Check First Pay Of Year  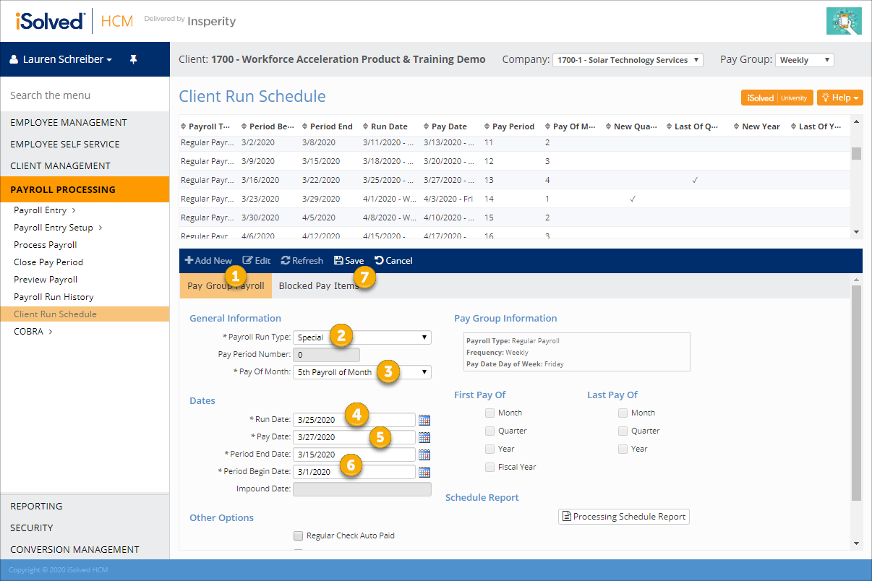[490, 449]
